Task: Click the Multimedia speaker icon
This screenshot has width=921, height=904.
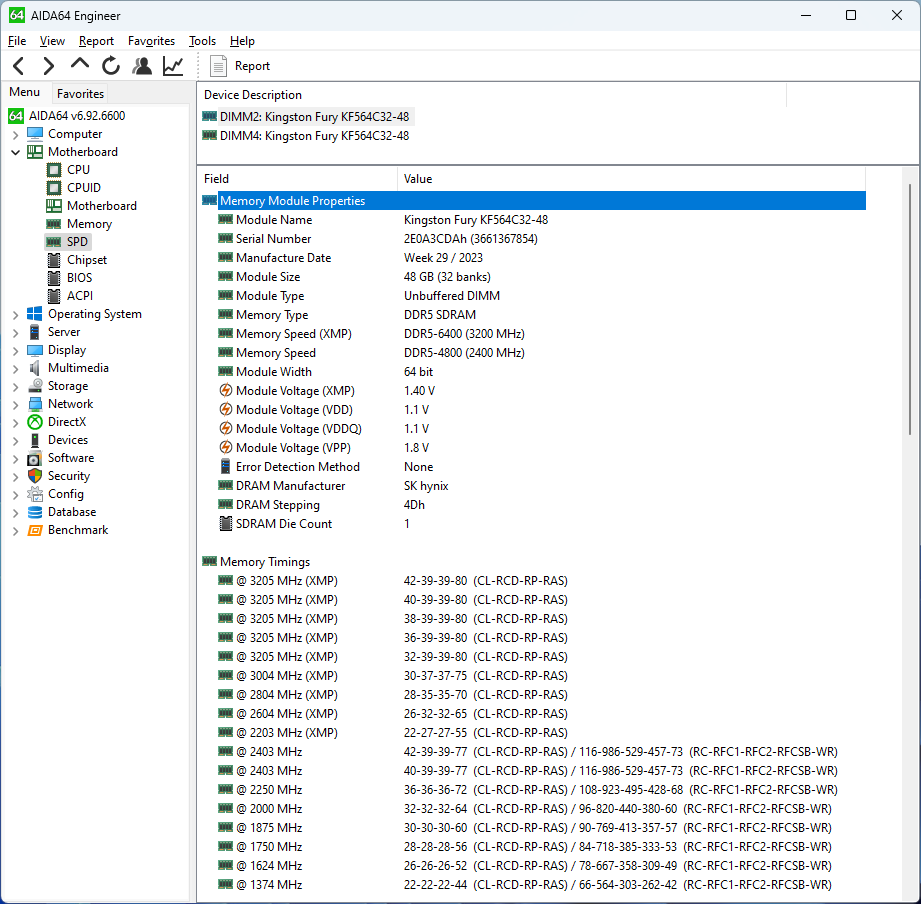Action: click(35, 368)
